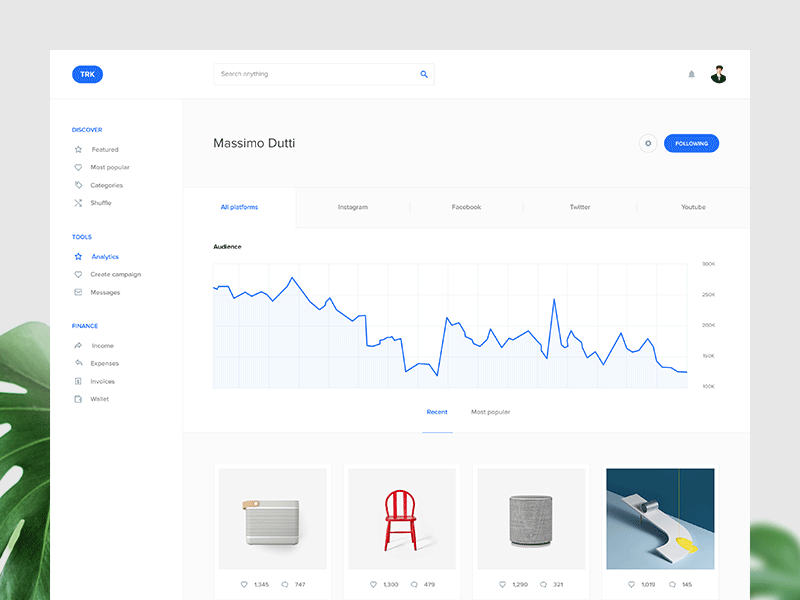Open Wallet using its card icon

(77, 398)
